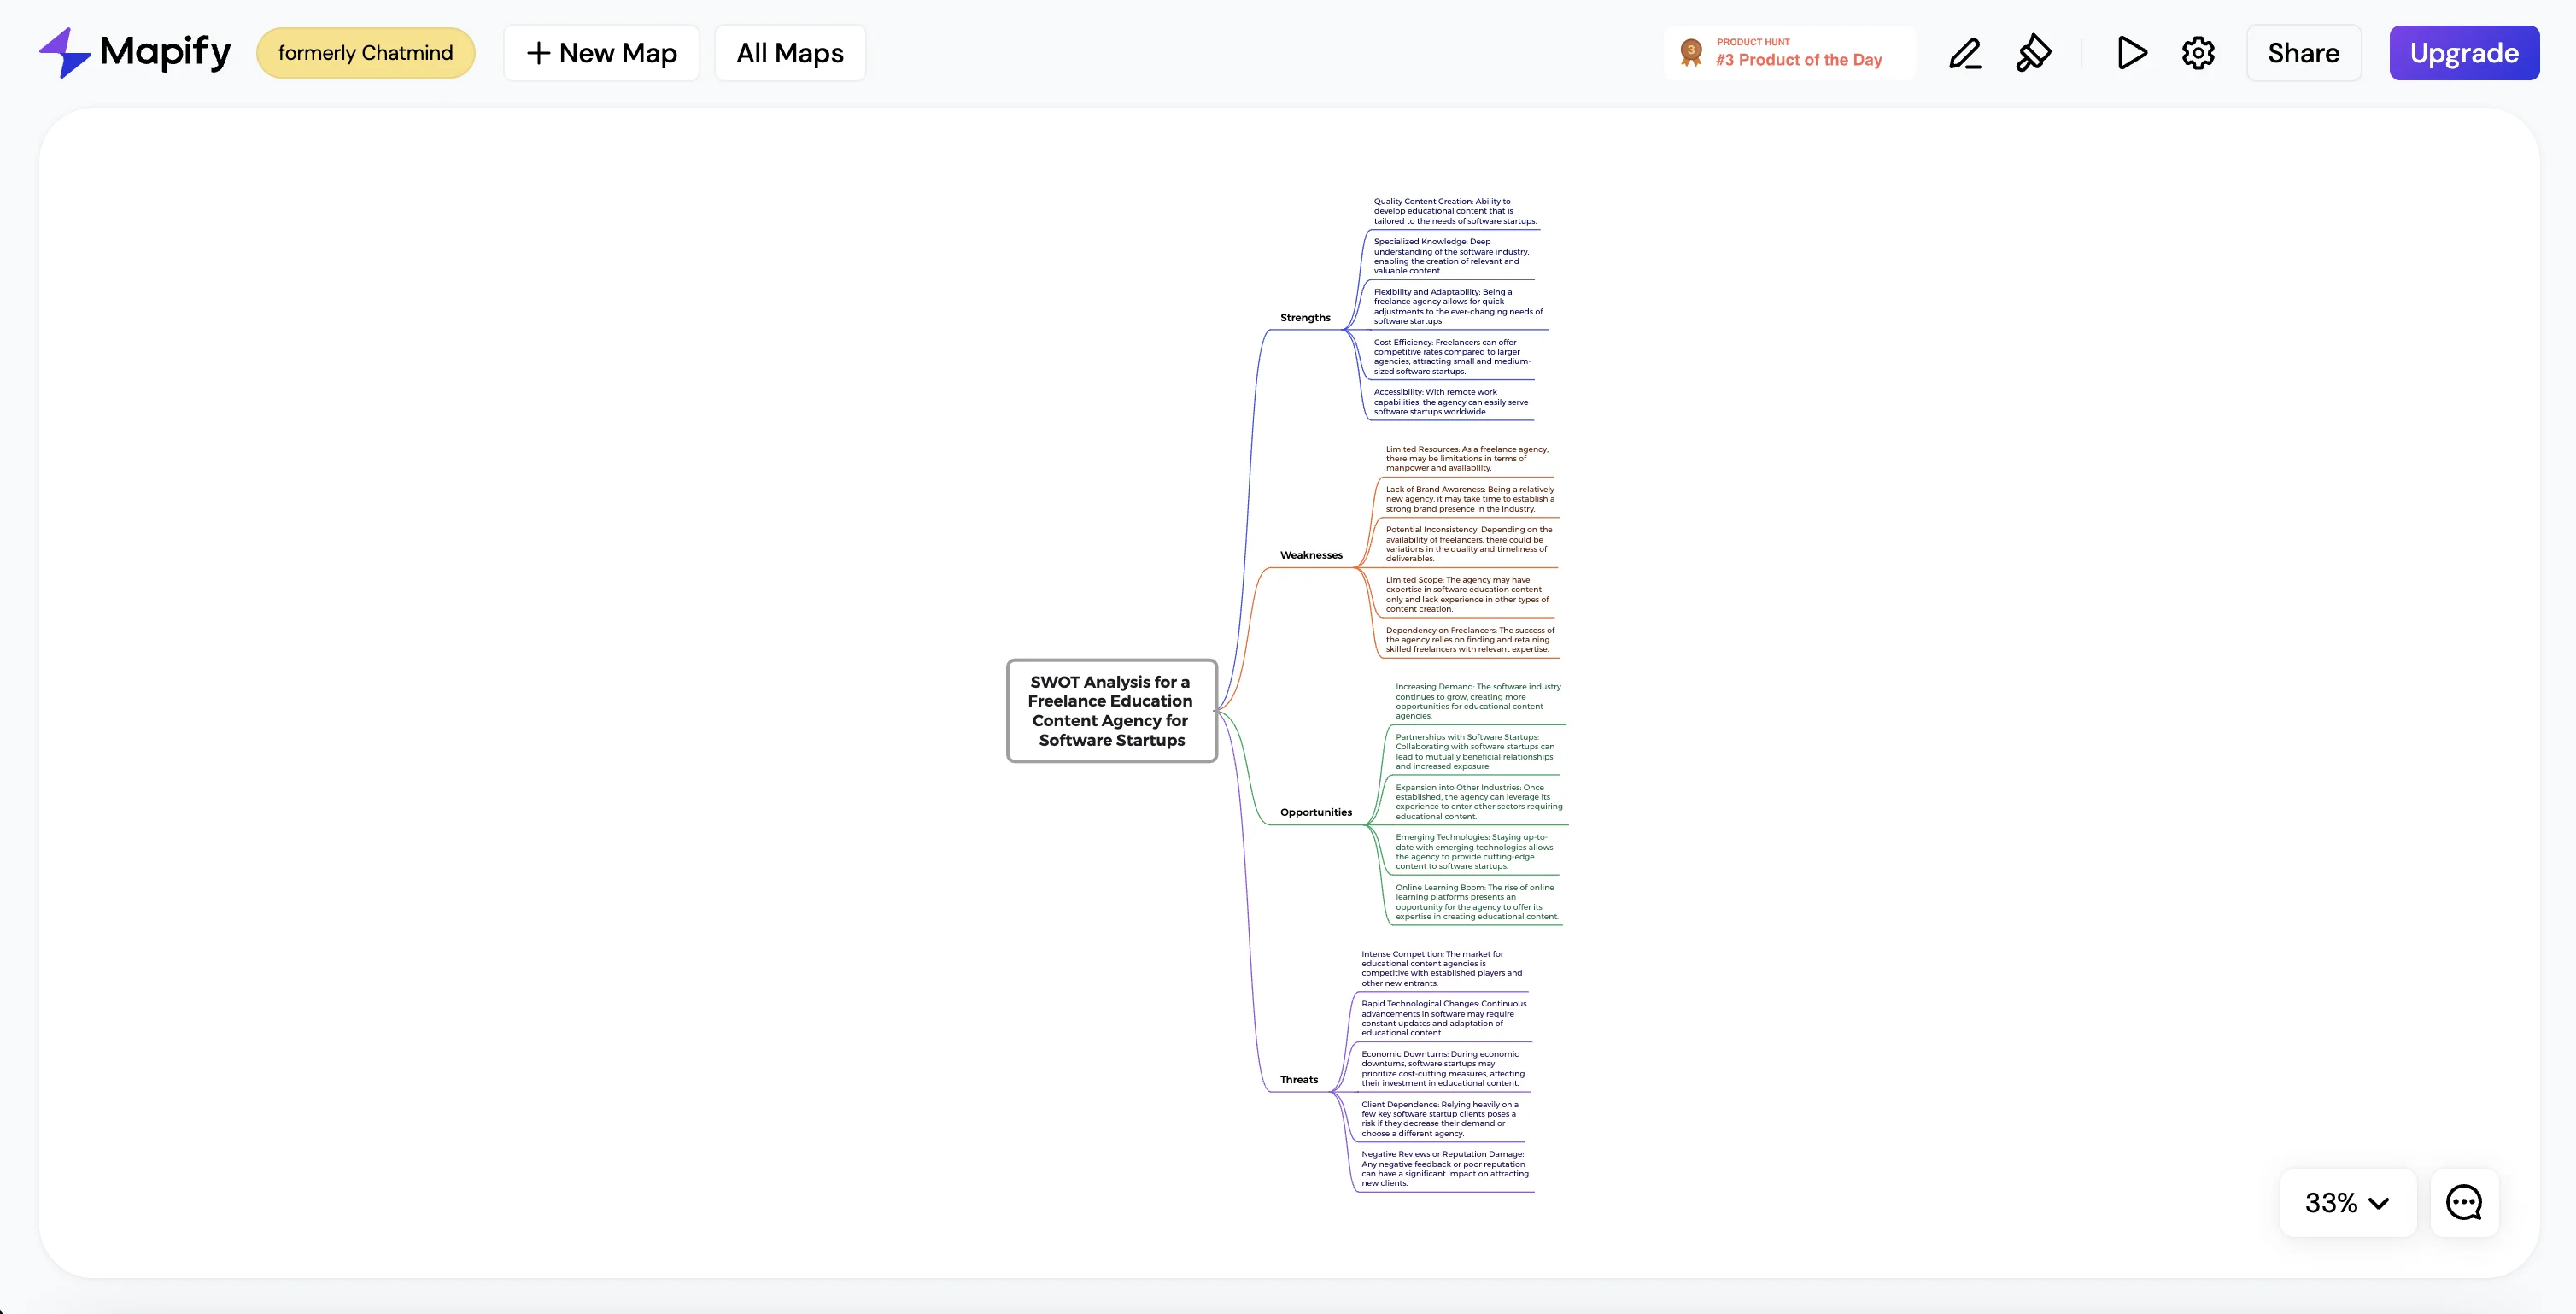
Task: Select the Threats branch node
Action: click(x=1299, y=1080)
